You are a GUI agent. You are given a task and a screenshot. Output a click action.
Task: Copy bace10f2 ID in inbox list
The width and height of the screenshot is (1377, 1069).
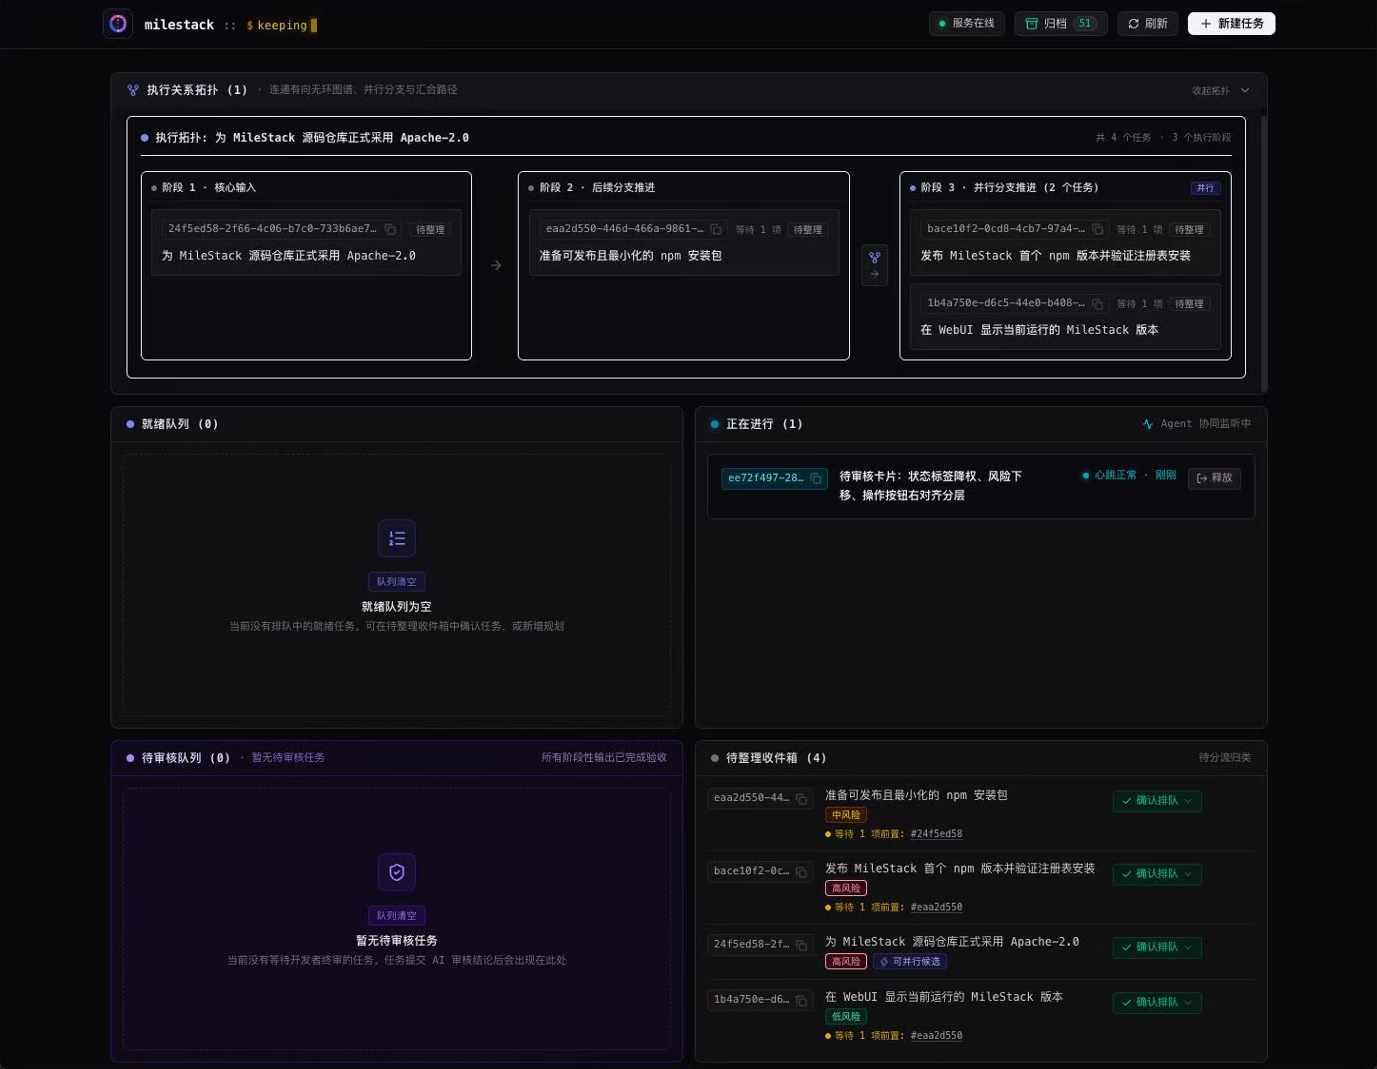pos(801,871)
